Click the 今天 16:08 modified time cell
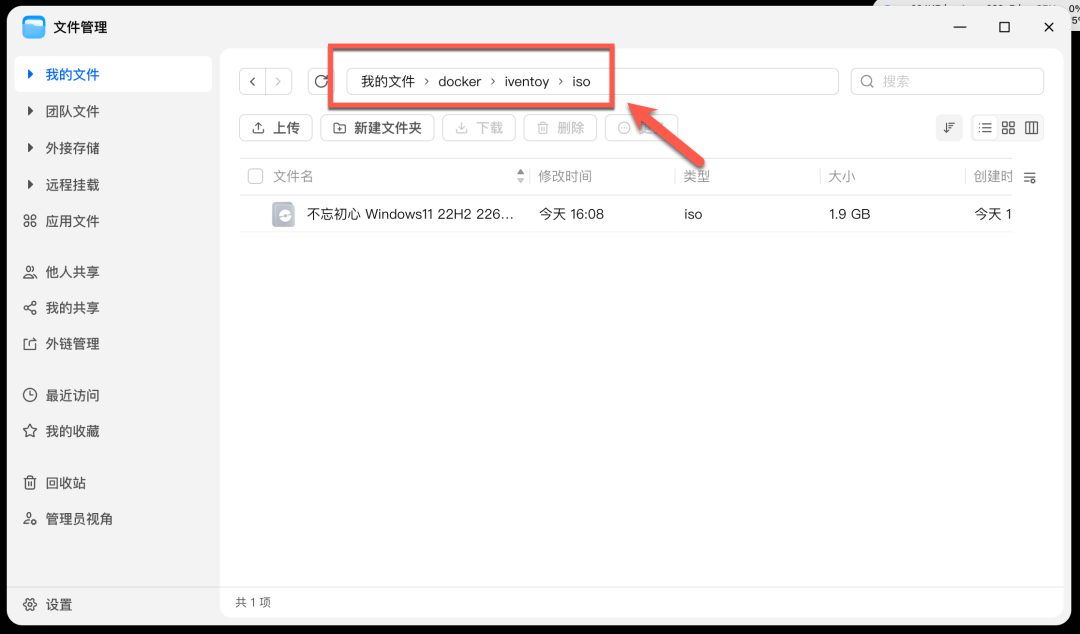This screenshot has width=1080, height=634. coord(571,214)
